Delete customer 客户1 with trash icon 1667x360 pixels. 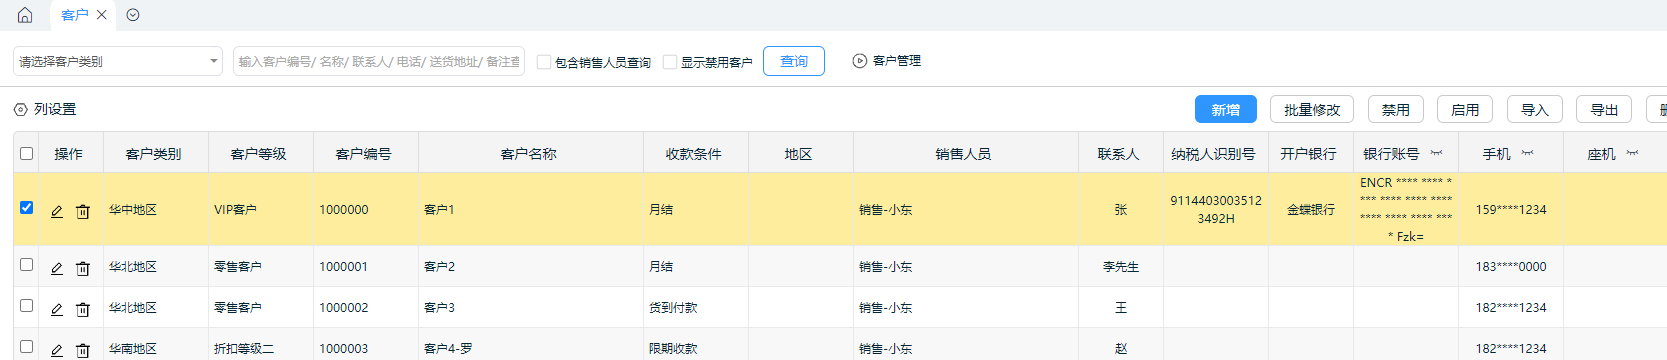(83, 211)
